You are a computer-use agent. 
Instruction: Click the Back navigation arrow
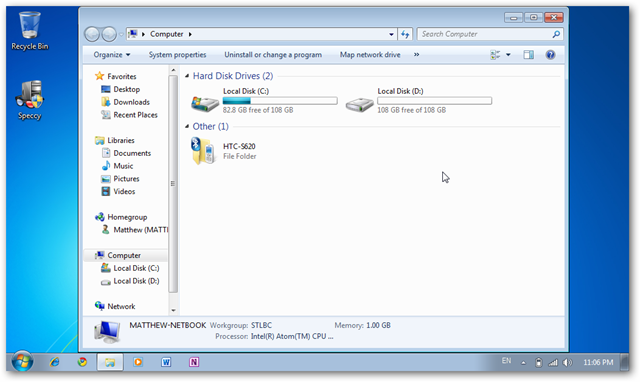coord(92,34)
